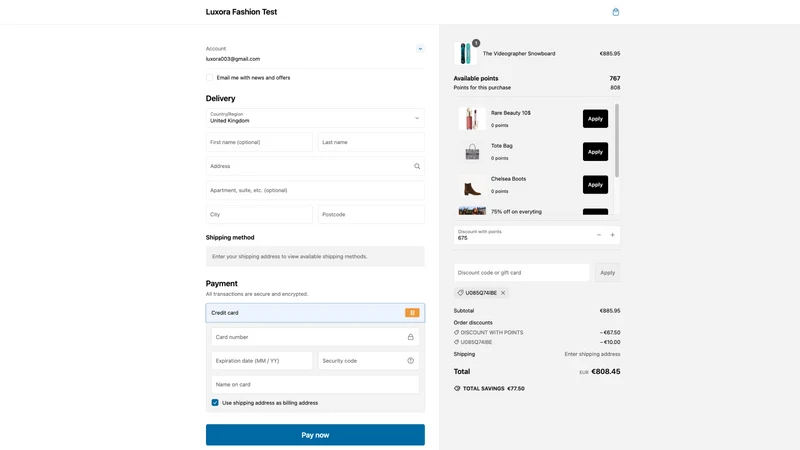Open the shopping bag cart icon
This screenshot has width=800, height=450.
point(615,12)
